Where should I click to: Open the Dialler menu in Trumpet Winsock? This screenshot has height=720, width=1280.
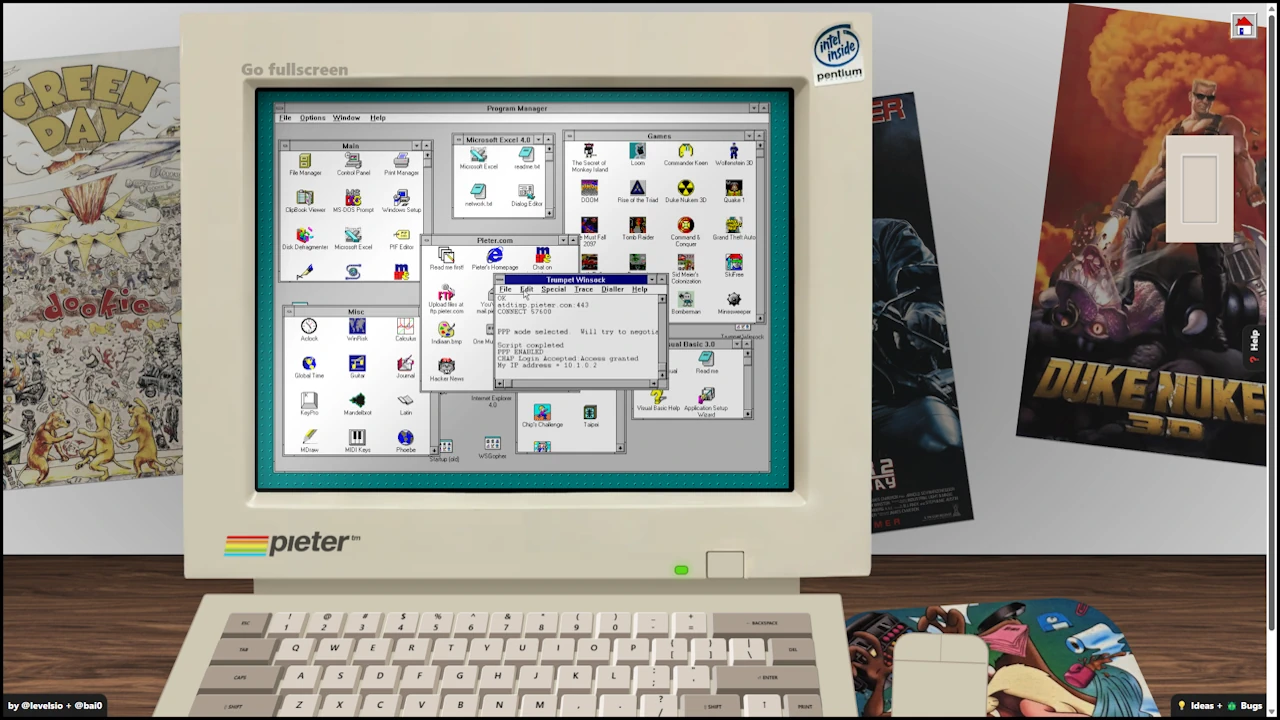[612, 289]
